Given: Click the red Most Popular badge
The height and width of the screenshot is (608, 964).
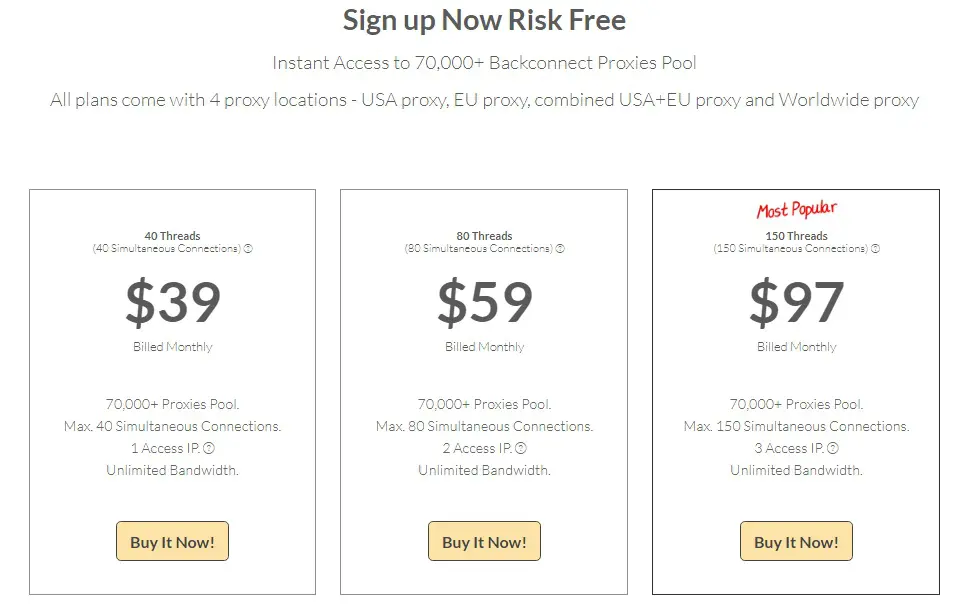Looking at the screenshot, I should [796, 210].
